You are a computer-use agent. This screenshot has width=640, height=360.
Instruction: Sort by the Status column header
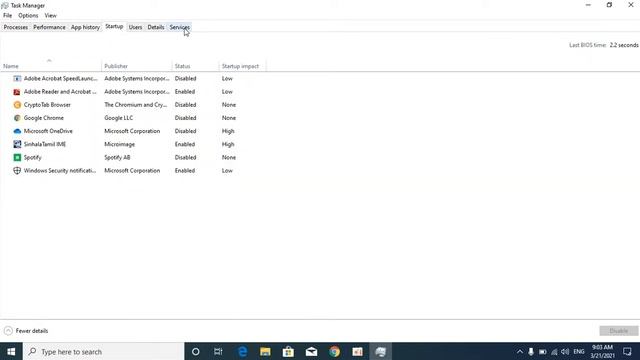pyautogui.click(x=196, y=66)
